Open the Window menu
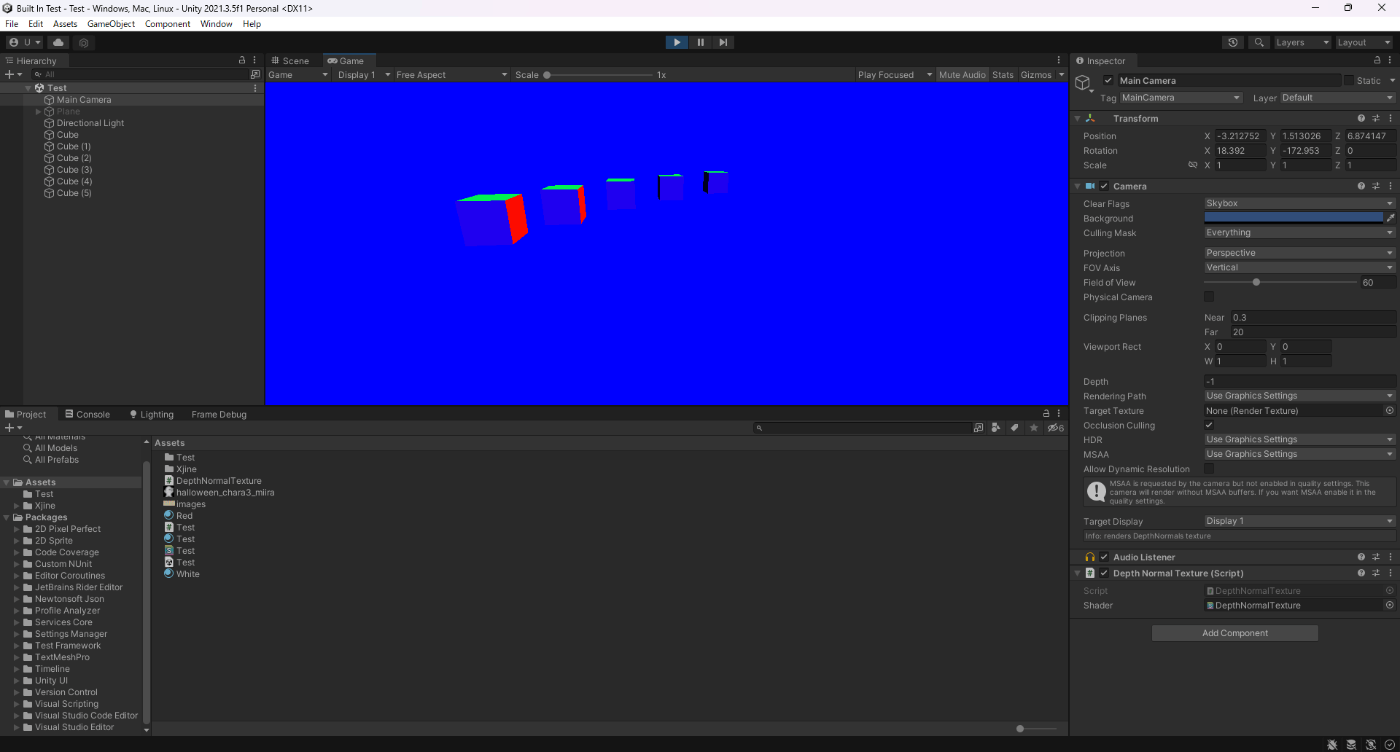The width and height of the screenshot is (1400, 752). tap(216, 24)
